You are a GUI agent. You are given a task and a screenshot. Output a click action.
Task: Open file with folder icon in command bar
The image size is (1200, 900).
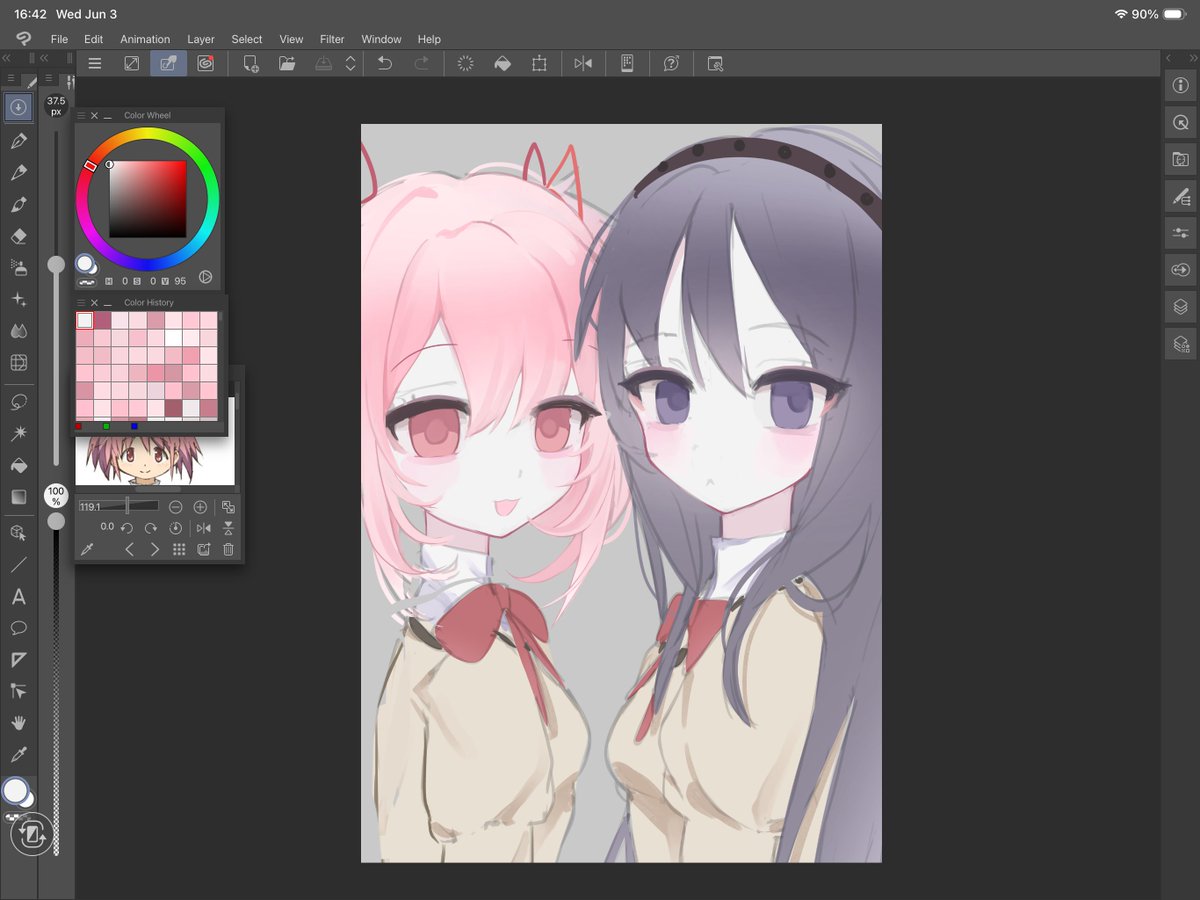(x=287, y=63)
